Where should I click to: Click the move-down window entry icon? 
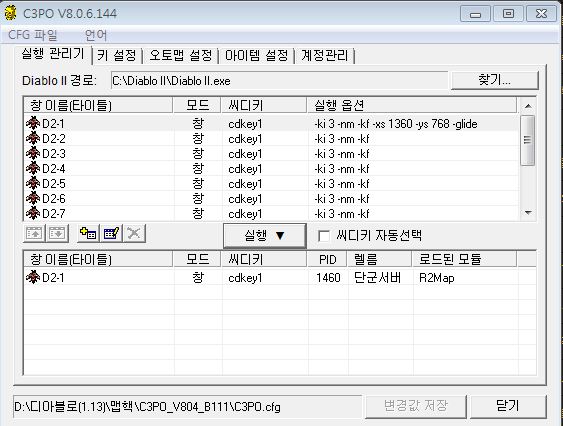[x=57, y=233]
